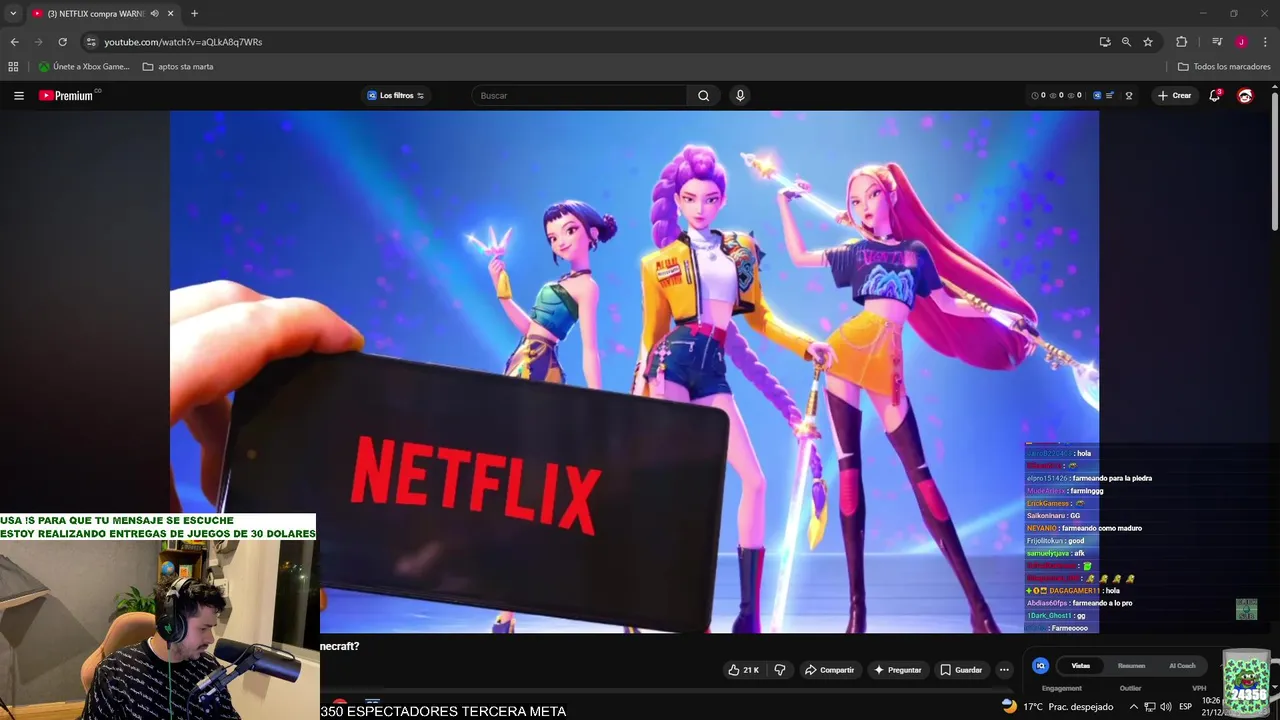1280x720 pixels.
Task: Reload the page
Action: coord(62,42)
